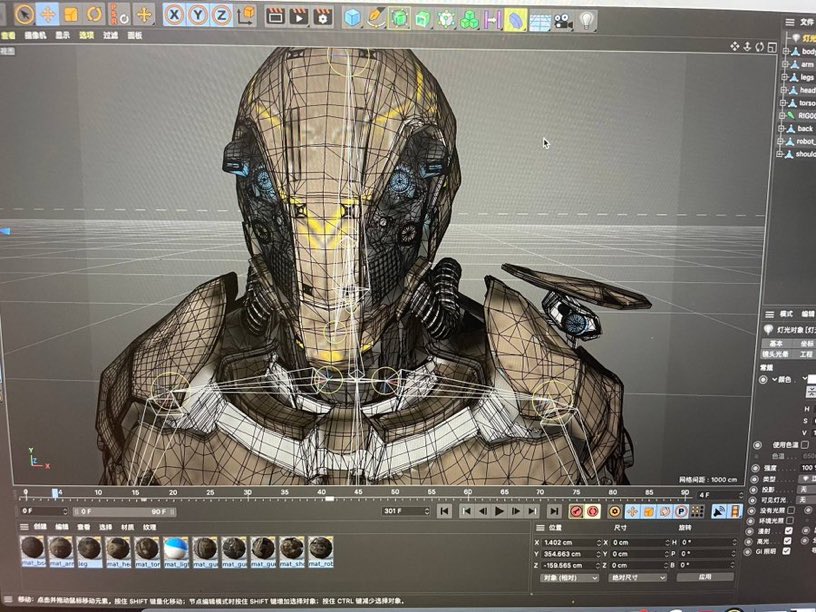
Task: Toggle the 使用色温 checkbox
Action: pos(805,444)
